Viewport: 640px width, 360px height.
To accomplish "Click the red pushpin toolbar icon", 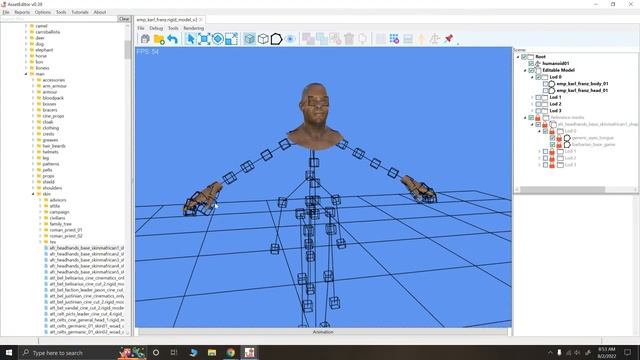I will pos(449,39).
